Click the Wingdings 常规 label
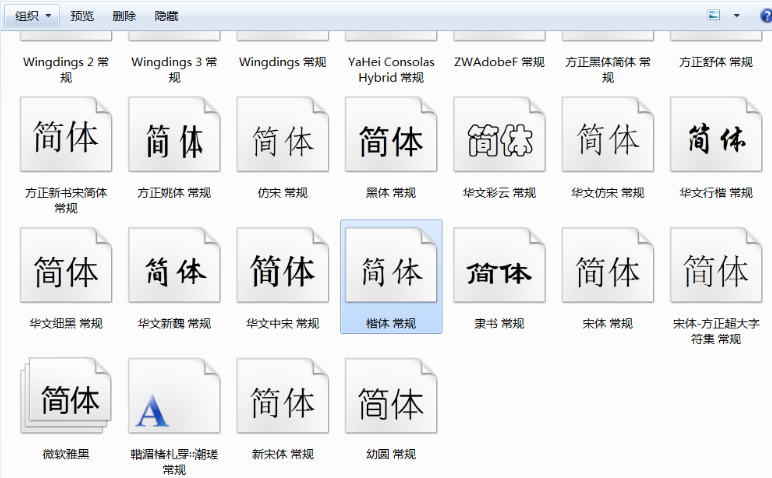The image size is (772, 478). (283, 62)
